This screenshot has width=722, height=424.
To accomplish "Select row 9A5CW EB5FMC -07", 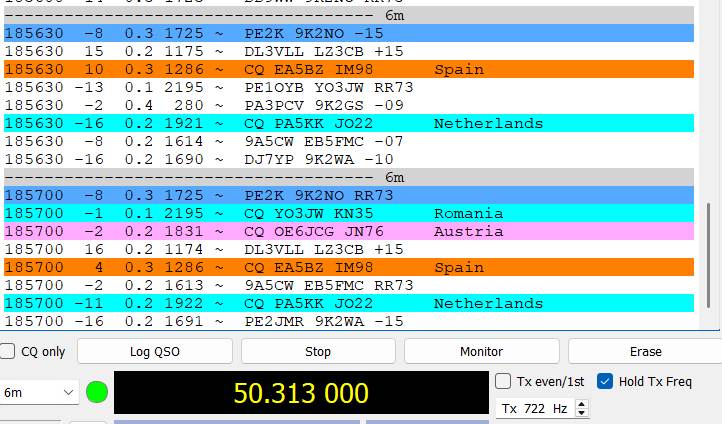I will pos(349,141).
